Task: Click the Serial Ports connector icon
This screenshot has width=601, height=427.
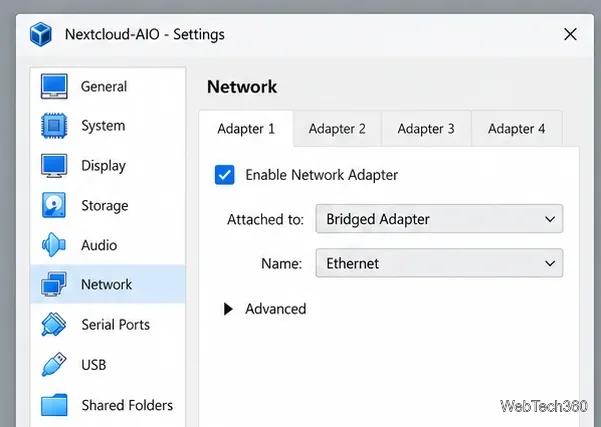Action: point(54,324)
